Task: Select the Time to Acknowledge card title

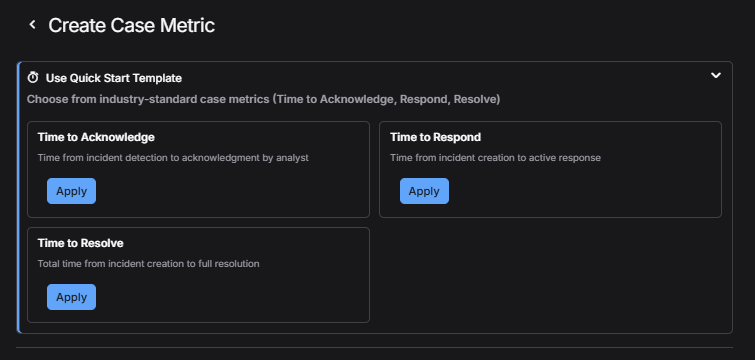Action: (96, 137)
